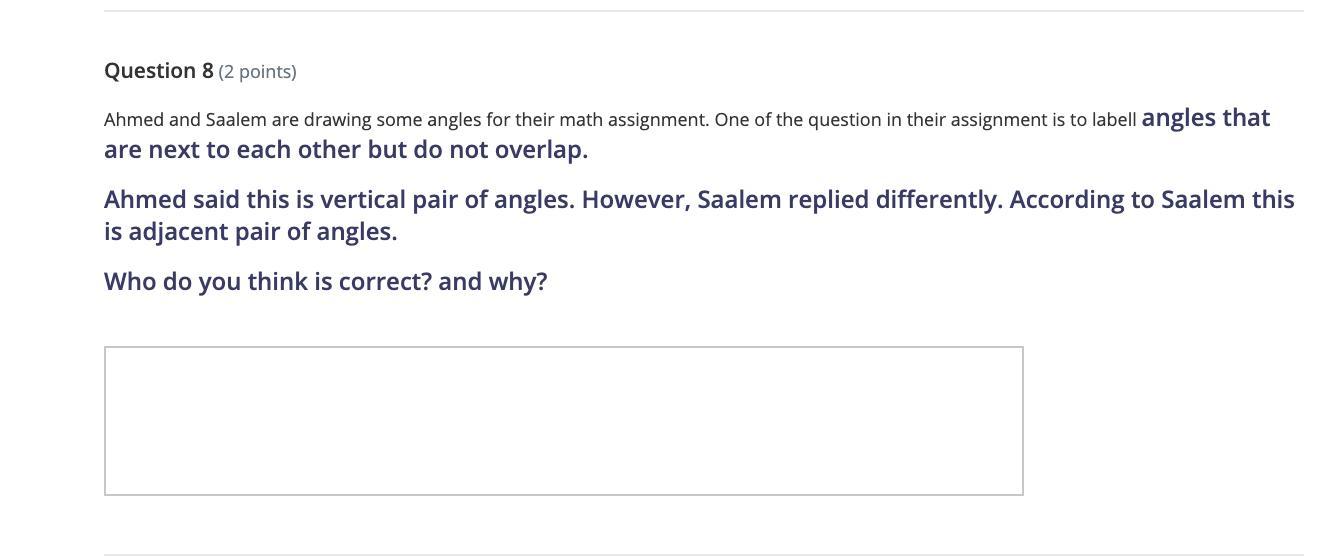Click inside the empty answer text box
The image size is (1342, 556).
[563, 420]
